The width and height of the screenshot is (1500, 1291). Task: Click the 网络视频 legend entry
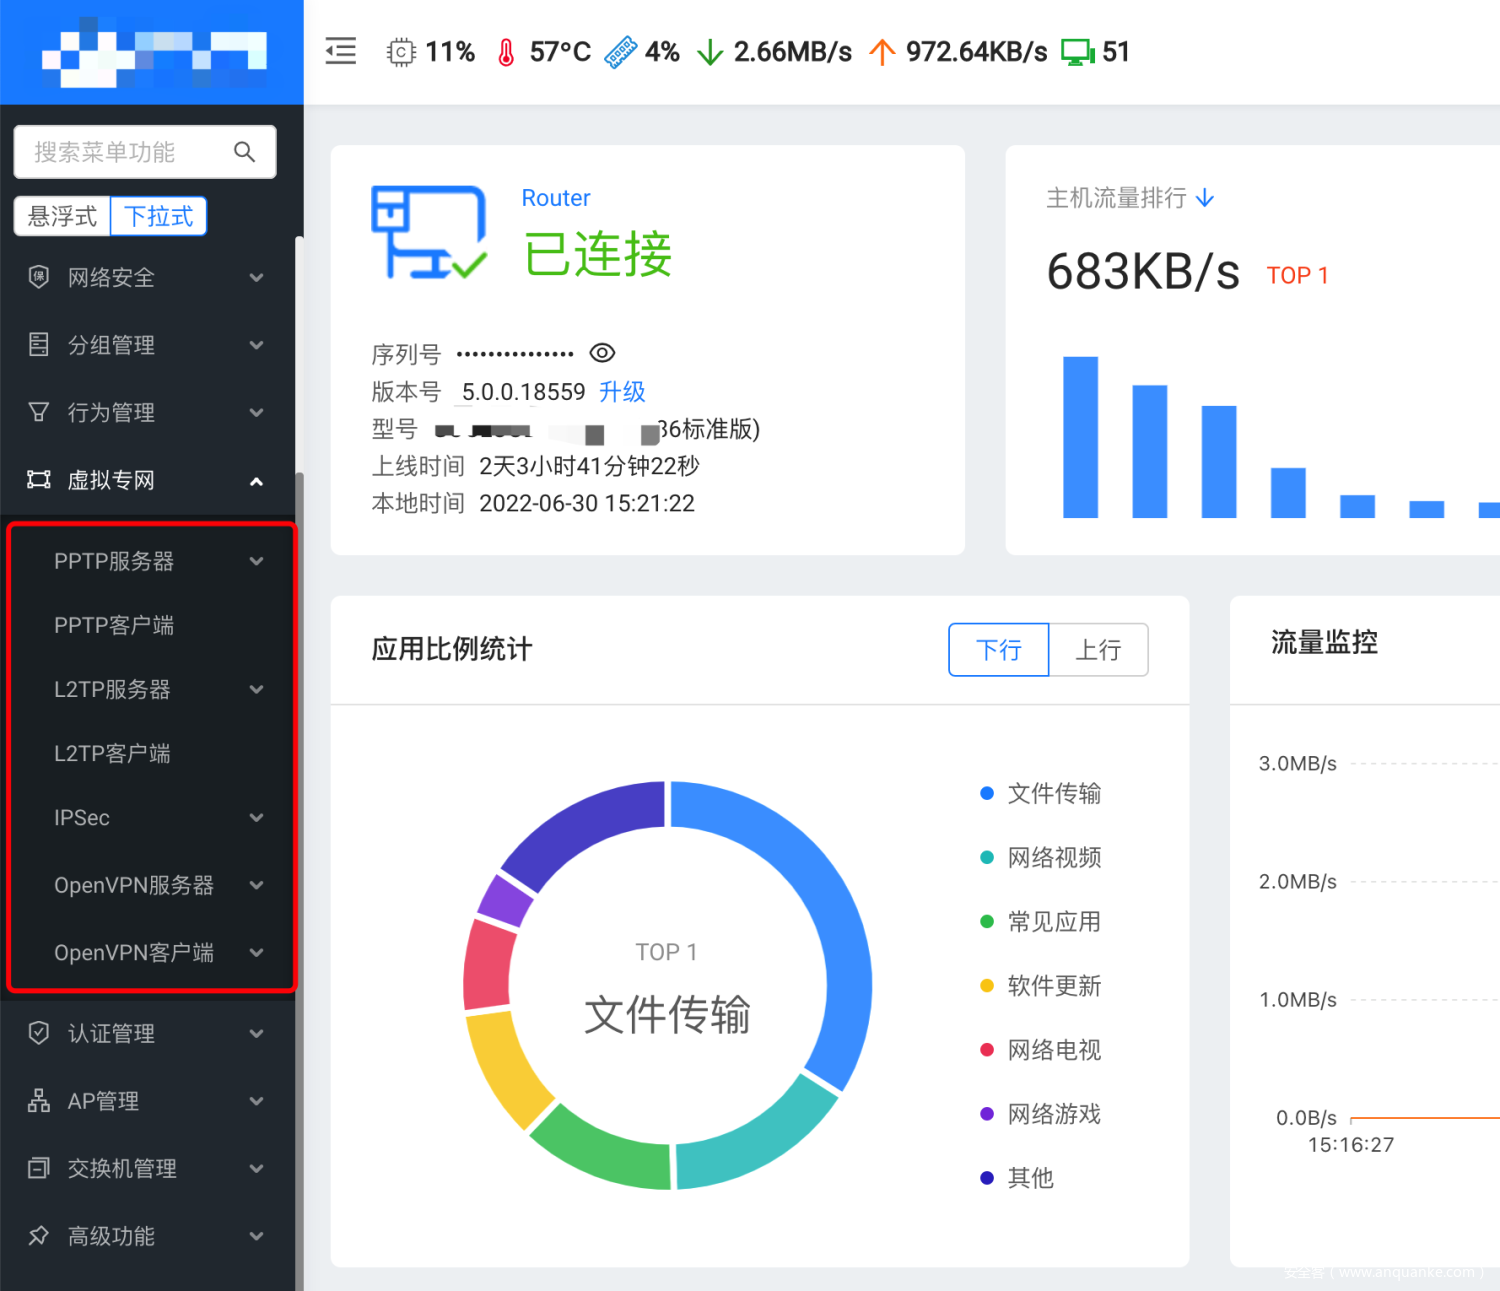[x=1041, y=857]
